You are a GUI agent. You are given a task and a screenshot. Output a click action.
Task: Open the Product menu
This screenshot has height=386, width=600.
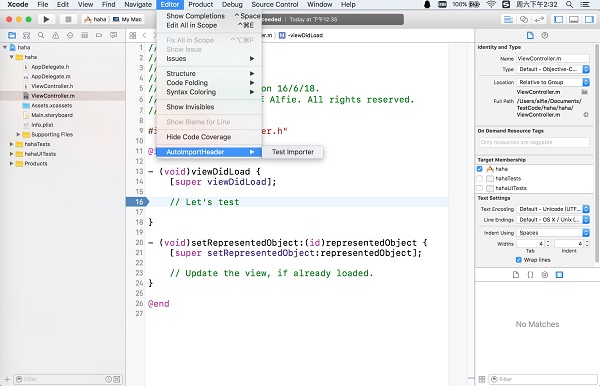[201, 5]
